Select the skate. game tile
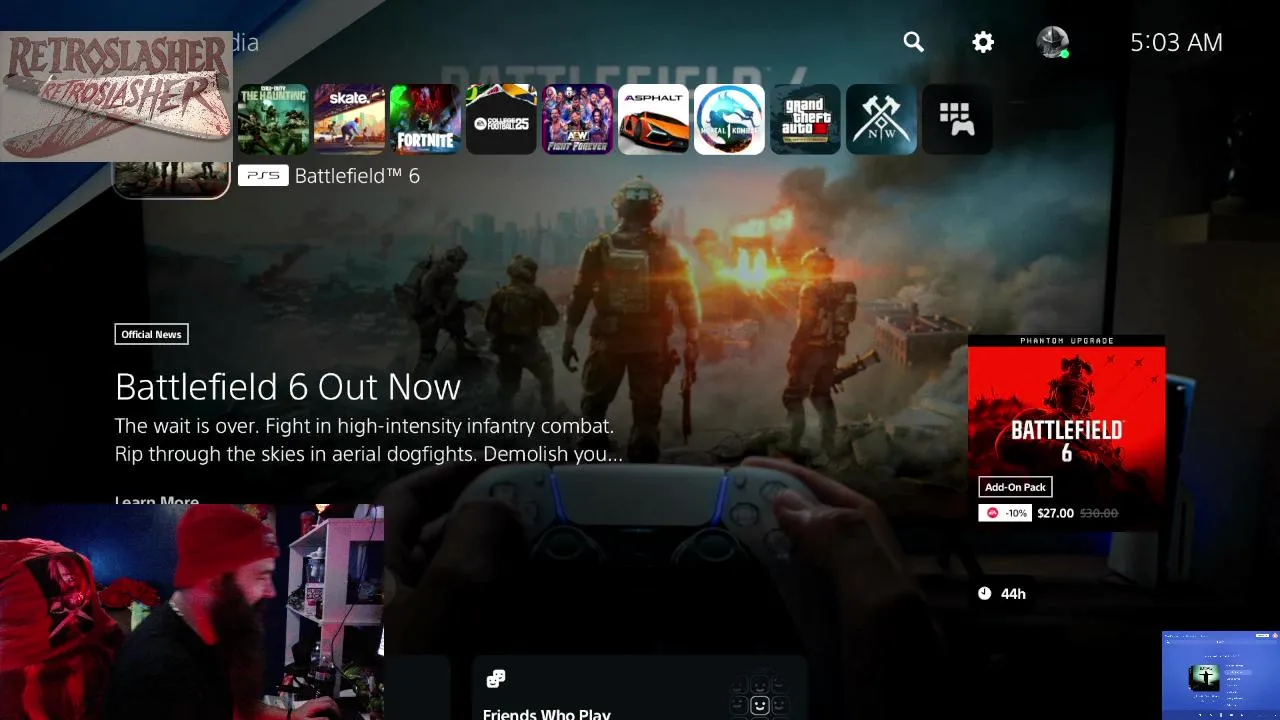The height and width of the screenshot is (720, 1280). coord(349,119)
